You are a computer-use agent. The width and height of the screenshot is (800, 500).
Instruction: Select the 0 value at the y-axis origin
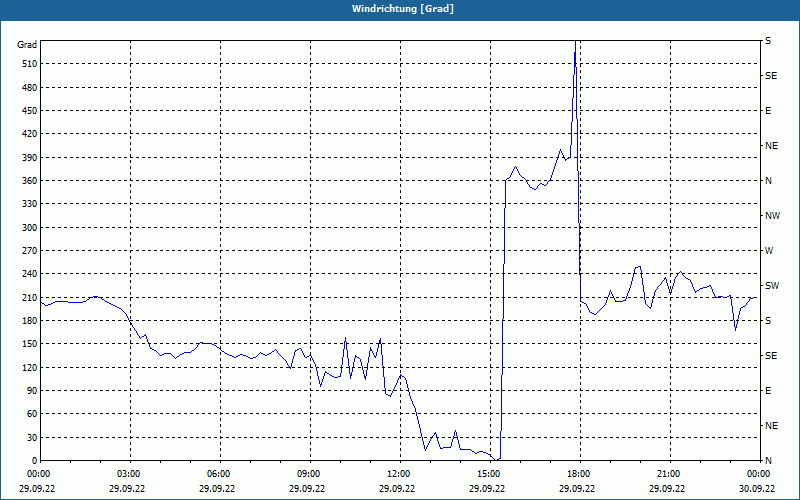coord(34,461)
